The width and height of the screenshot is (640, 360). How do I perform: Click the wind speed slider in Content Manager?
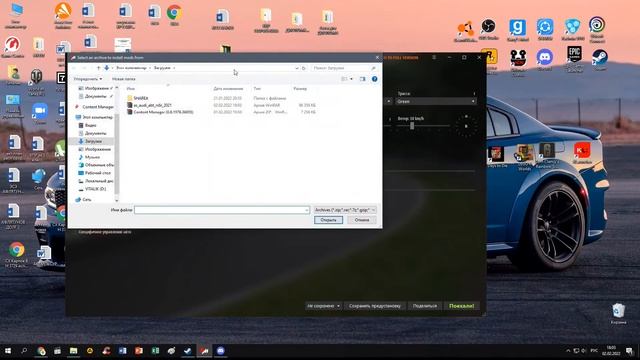click(x=423, y=126)
